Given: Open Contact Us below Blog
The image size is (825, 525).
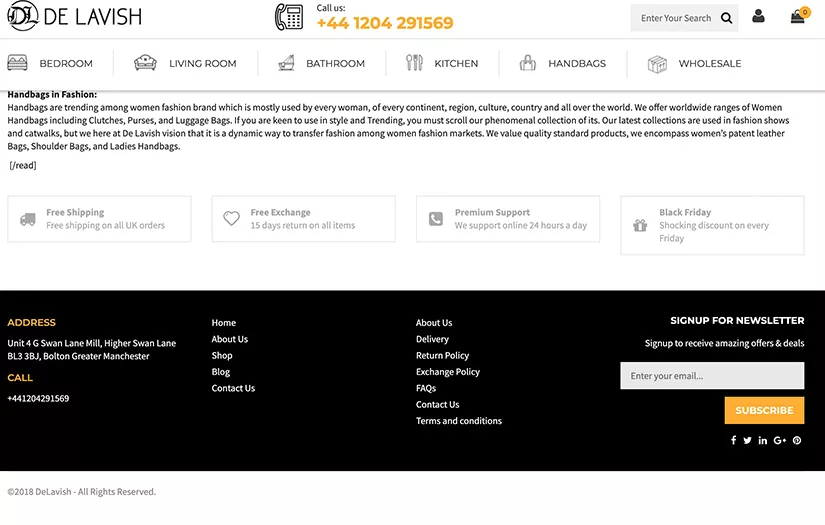Looking at the screenshot, I should [x=233, y=388].
